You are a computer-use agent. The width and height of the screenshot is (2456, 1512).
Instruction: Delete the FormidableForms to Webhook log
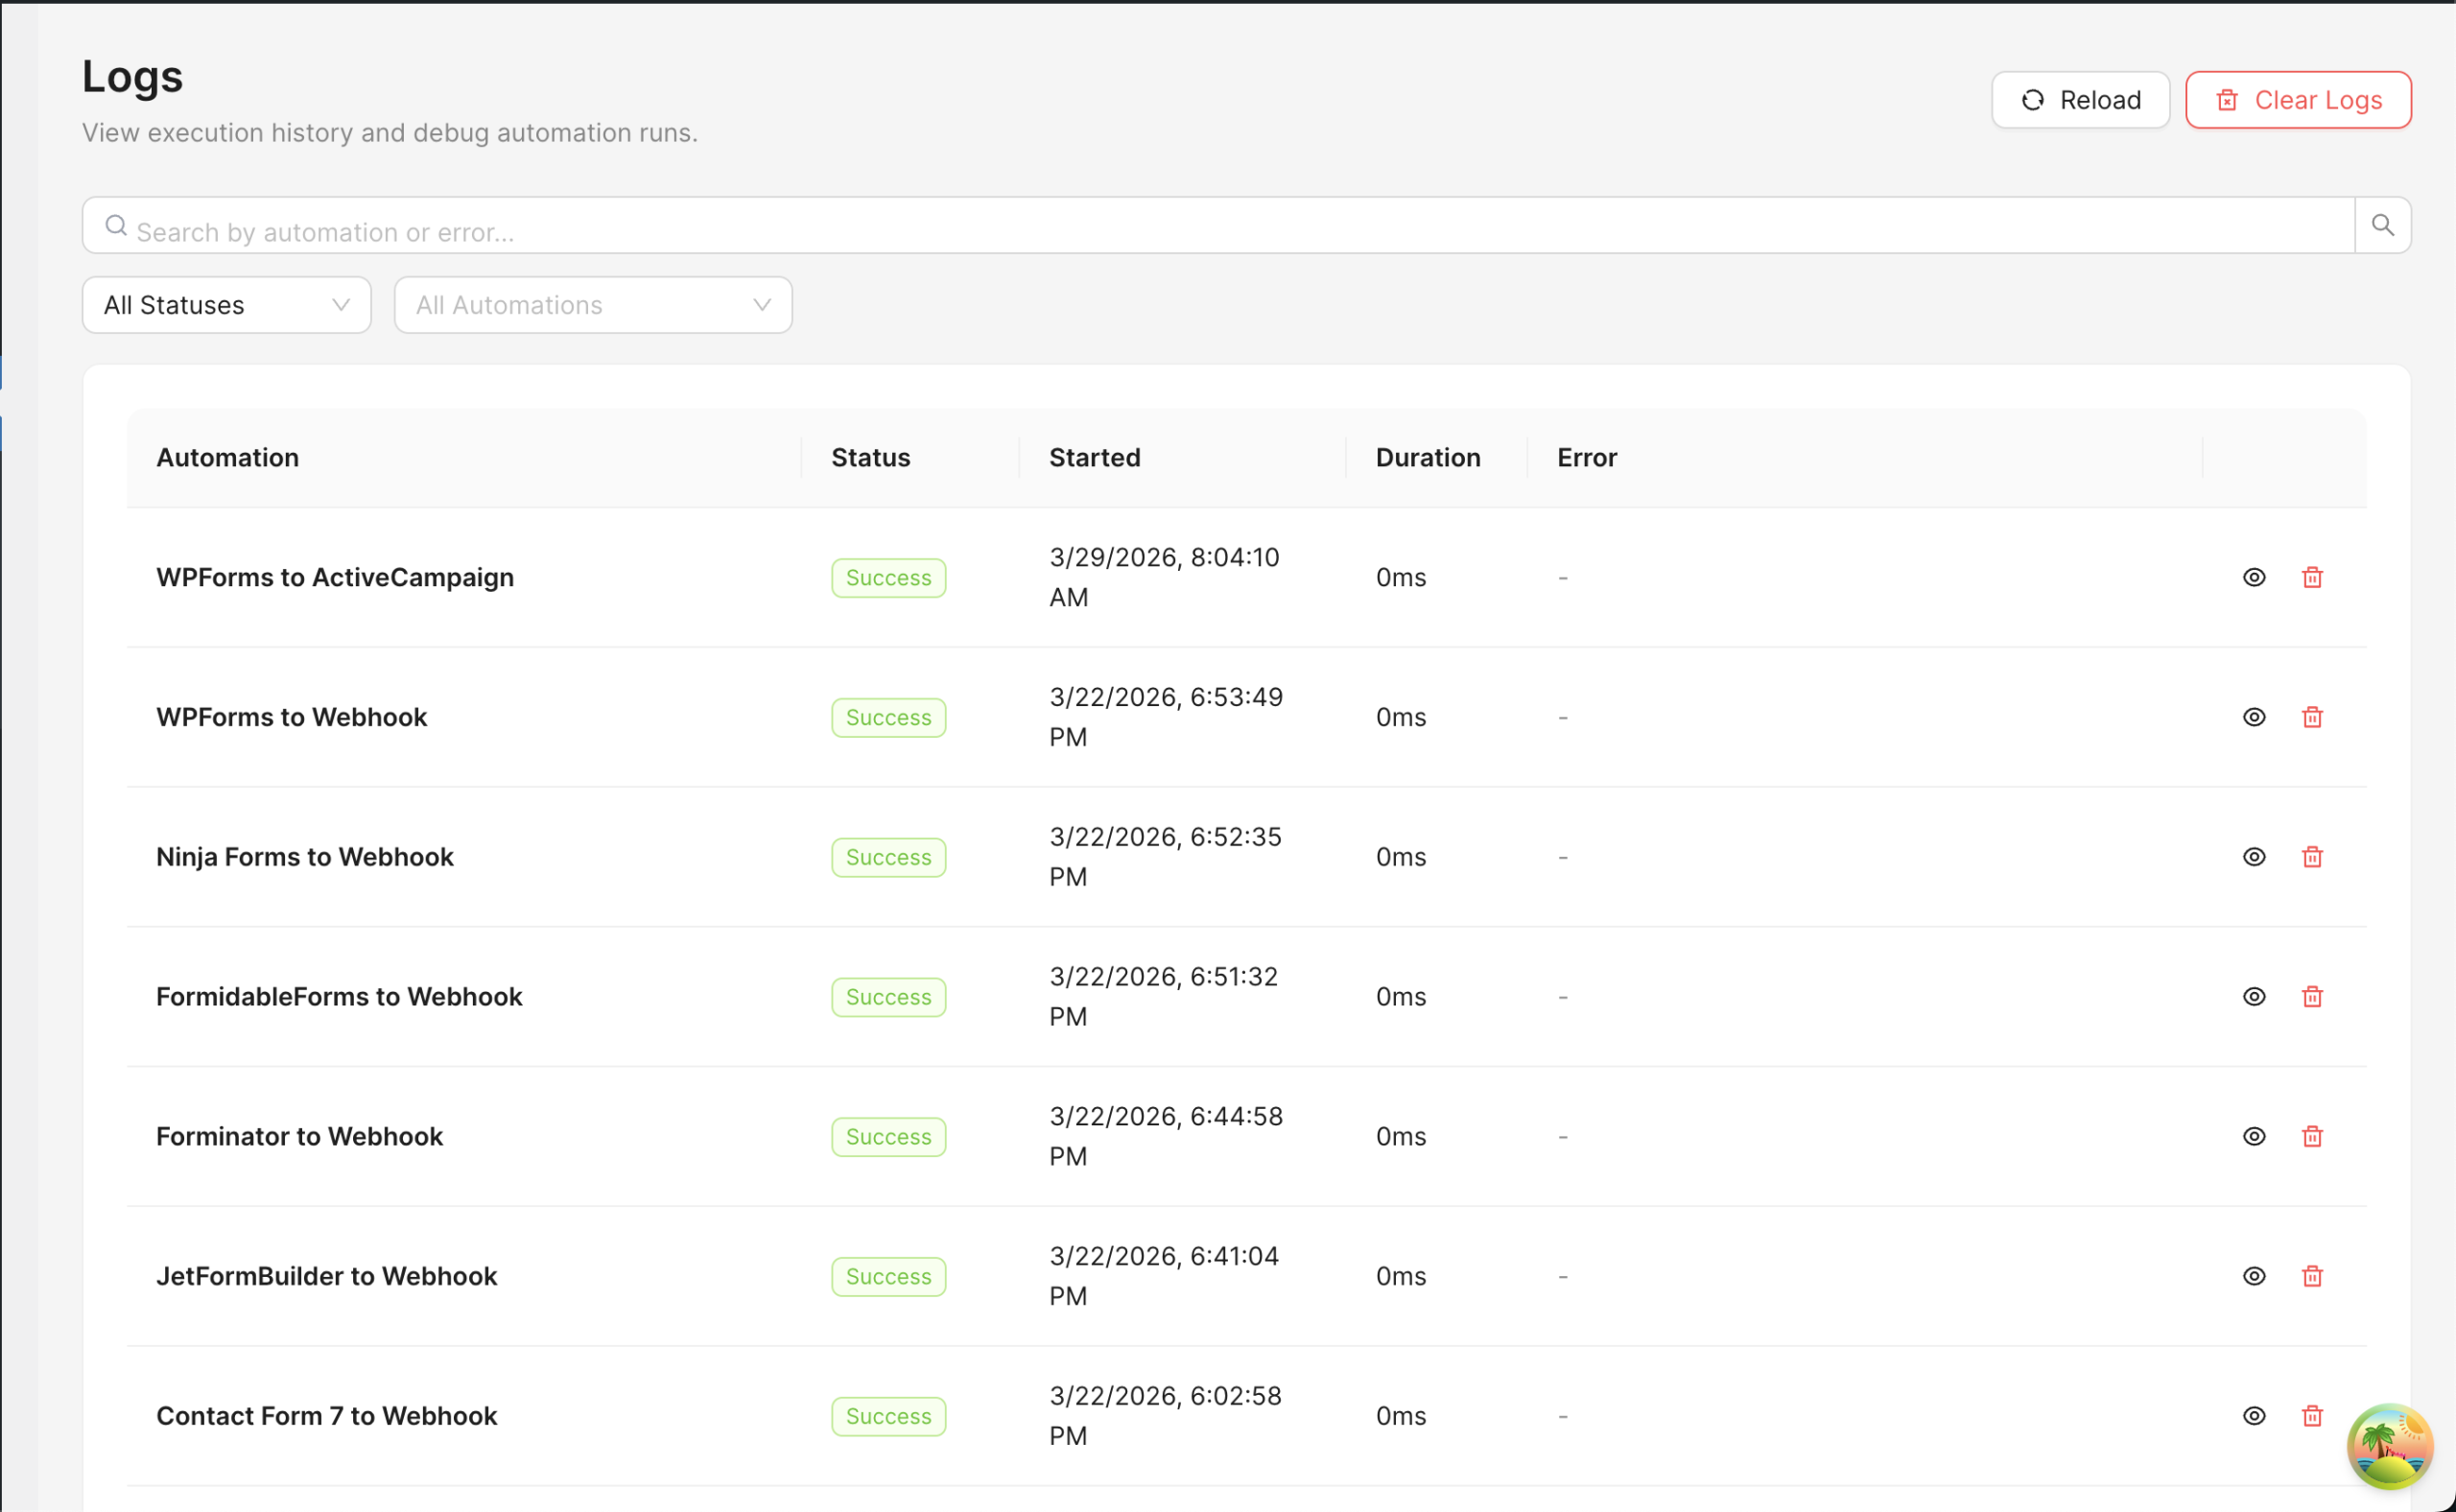tap(2312, 997)
